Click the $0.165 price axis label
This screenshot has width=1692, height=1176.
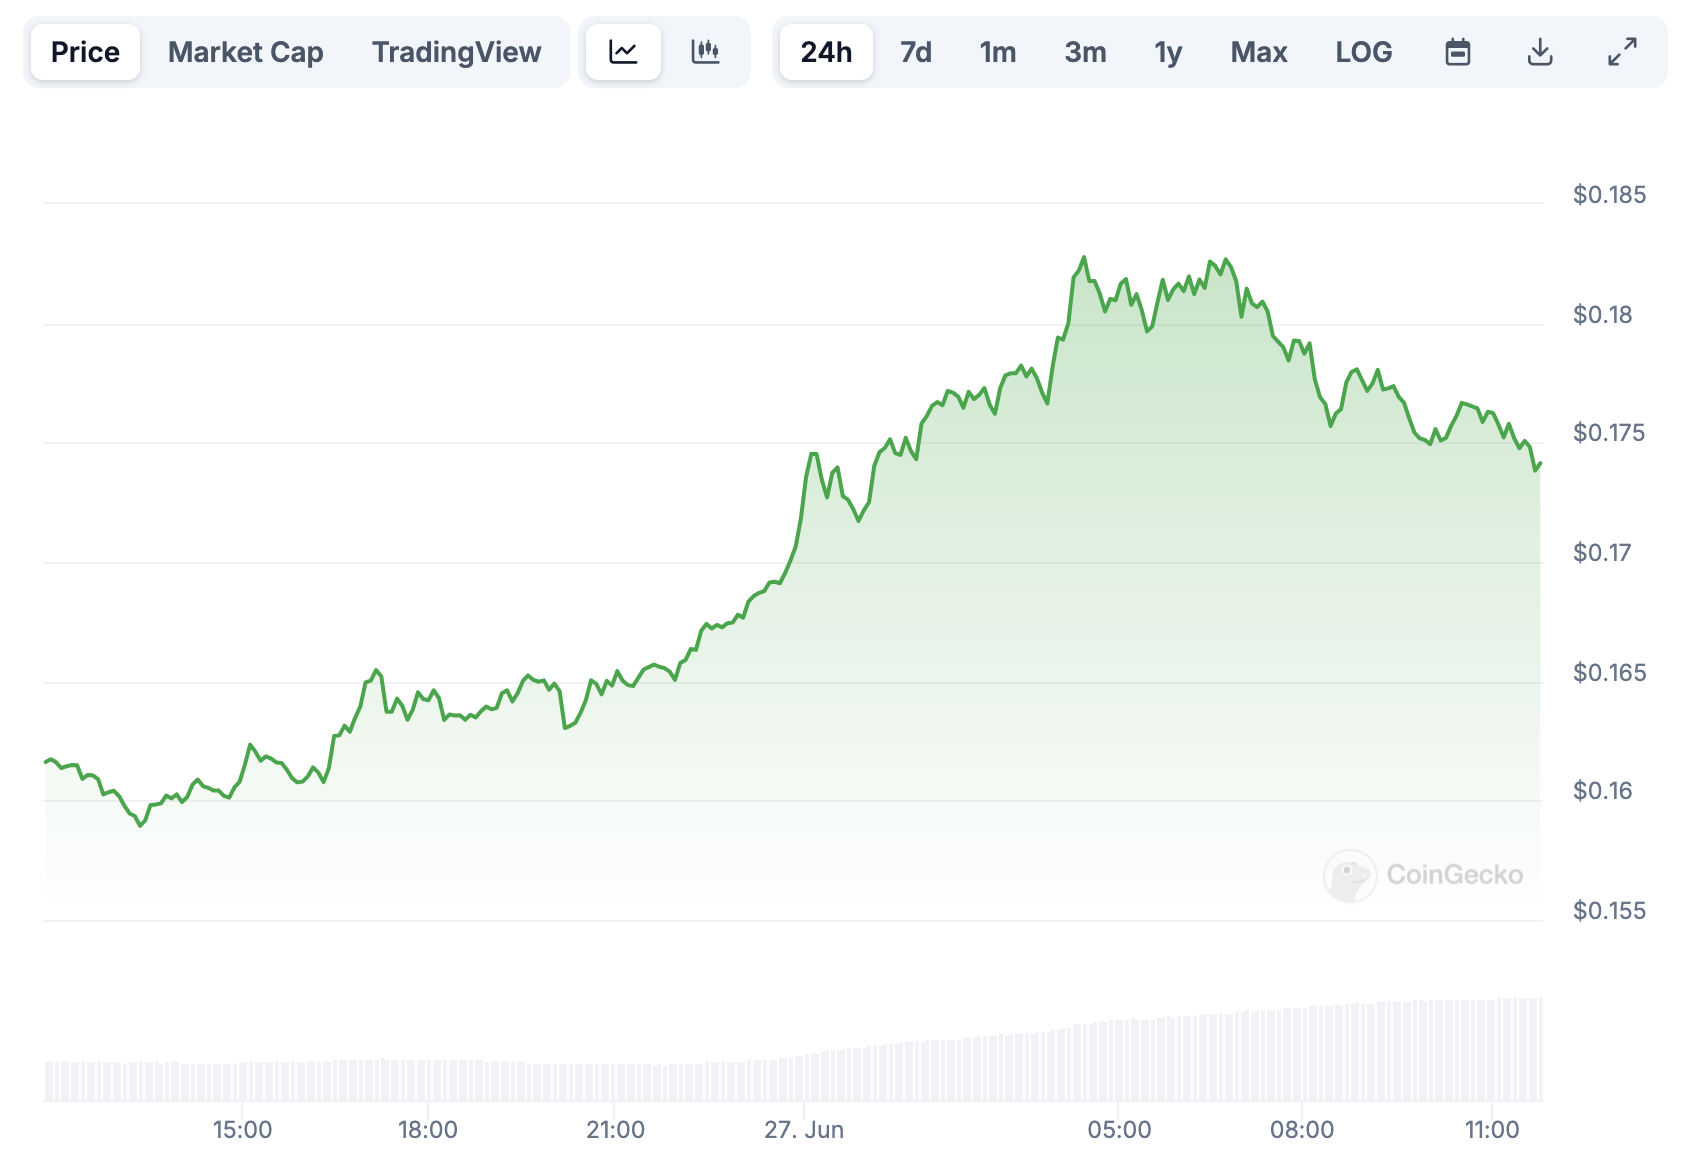(1609, 673)
